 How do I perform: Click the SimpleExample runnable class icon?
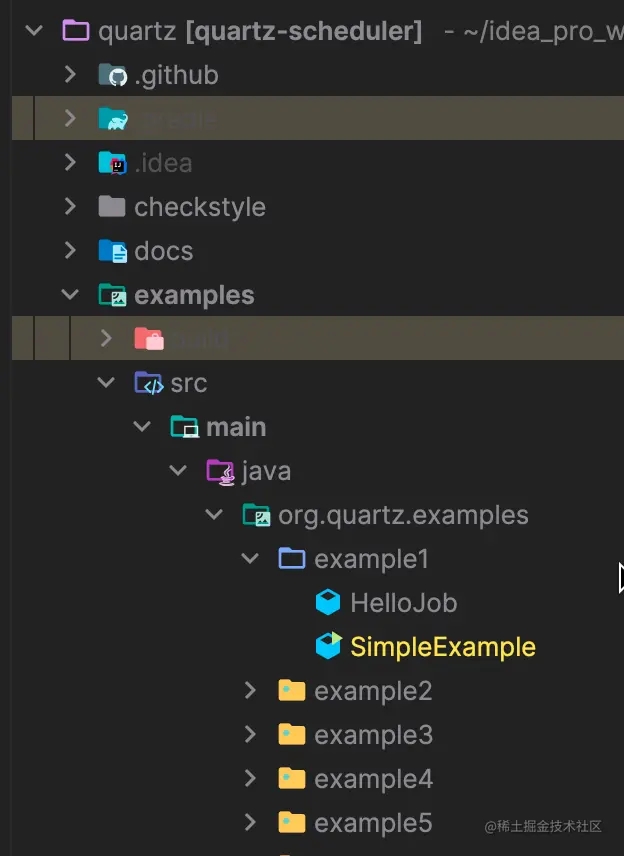point(328,647)
